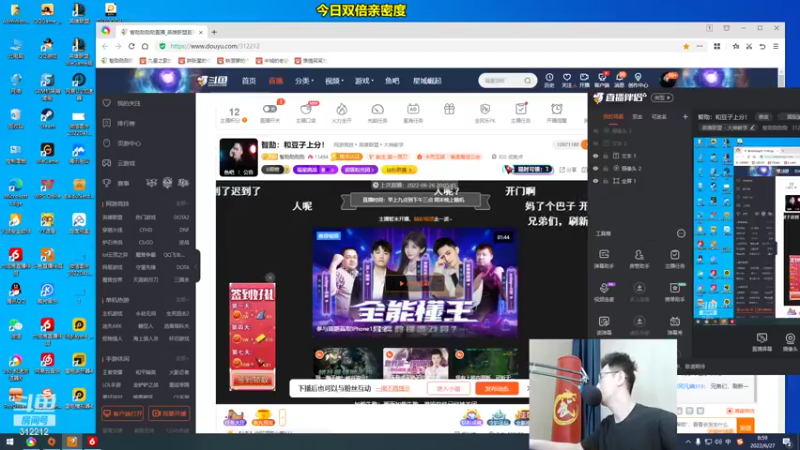Open 创作中心 icon in Douyu header
Viewport: 800px width, 450px height.
click(x=638, y=78)
